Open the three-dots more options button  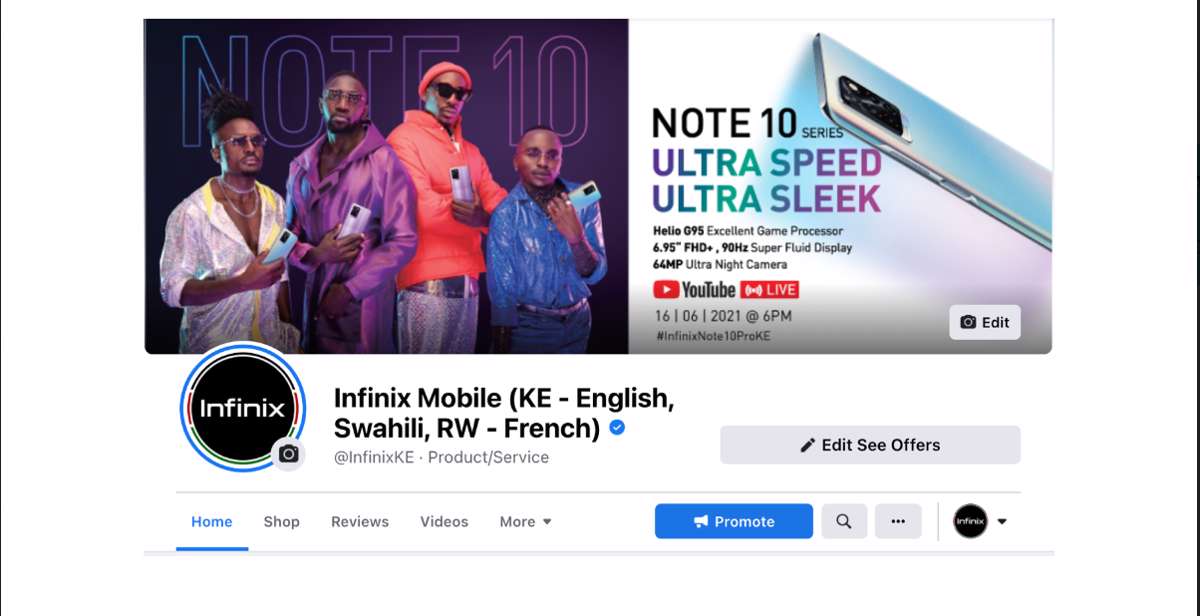tap(898, 521)
